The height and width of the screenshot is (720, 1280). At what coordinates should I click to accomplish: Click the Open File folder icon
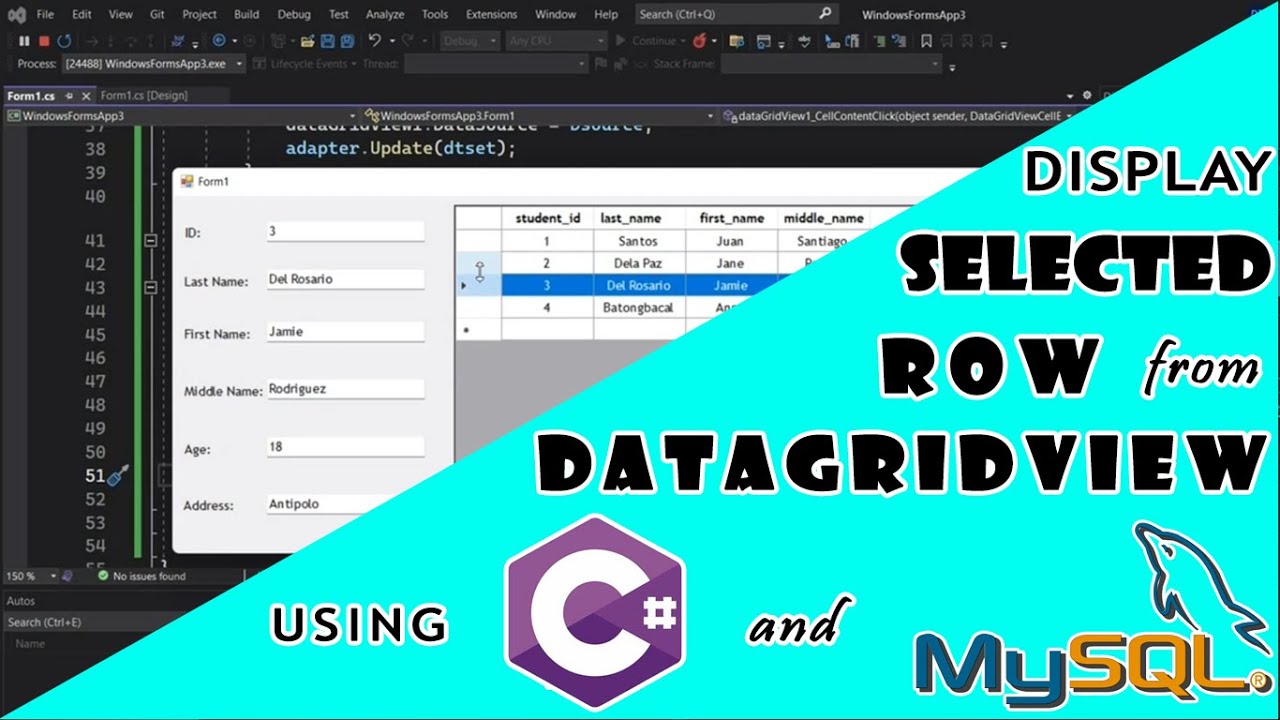point(308,41)
